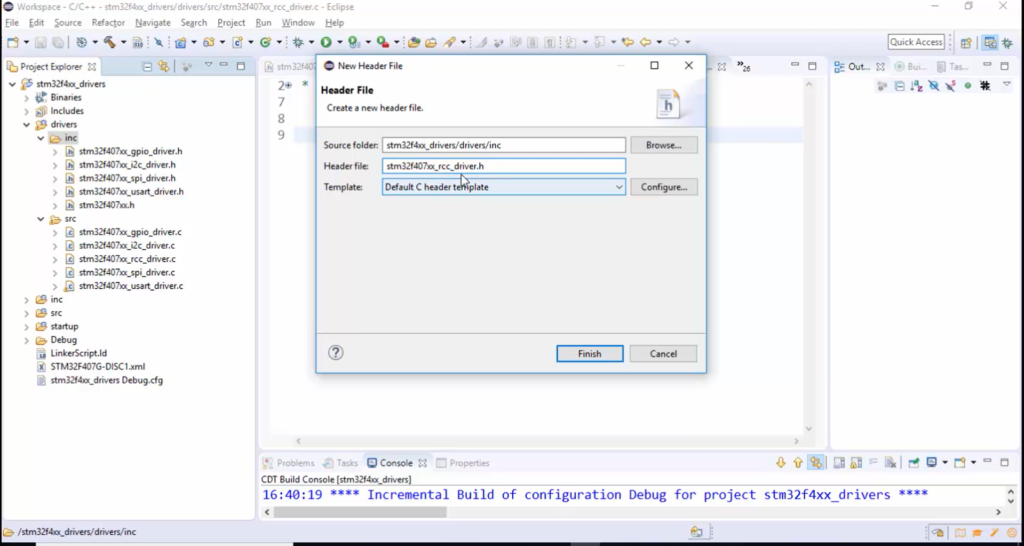Click the Cancel button
1024x546 pixels.
pyautogui.click(x=663, y=353)
